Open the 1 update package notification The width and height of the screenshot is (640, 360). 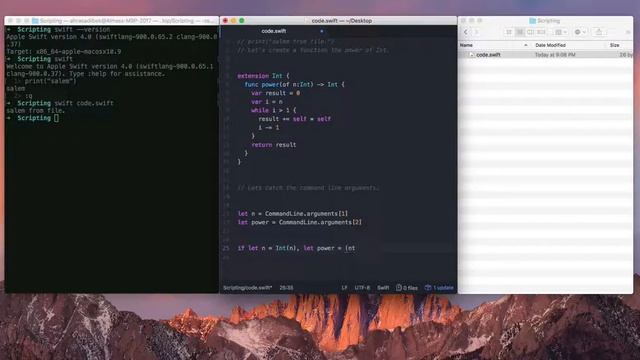pyautogui.click(x=439, y=288)
